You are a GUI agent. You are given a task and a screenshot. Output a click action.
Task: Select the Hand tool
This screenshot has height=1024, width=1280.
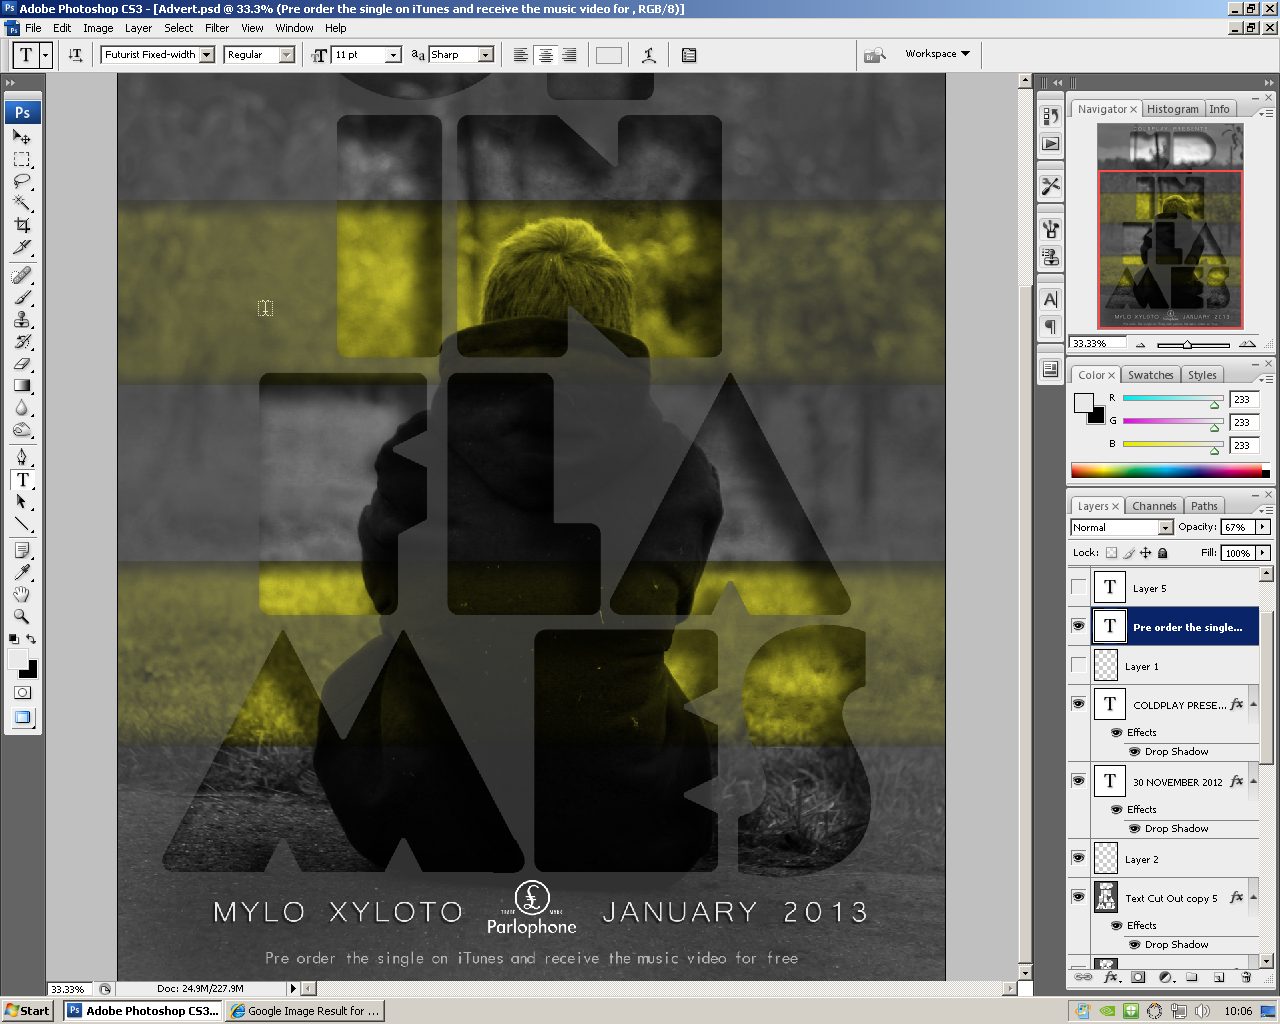[x=22, y=595]
